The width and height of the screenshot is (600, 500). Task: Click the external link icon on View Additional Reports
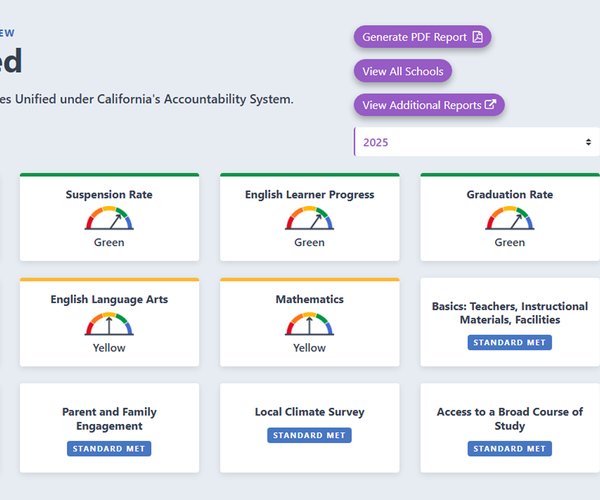[490, 104]
